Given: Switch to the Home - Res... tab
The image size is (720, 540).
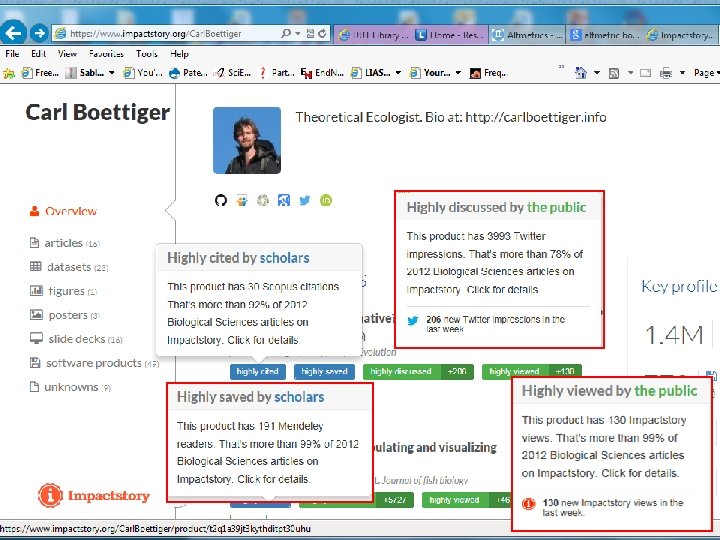Looking at the screenshot, I should pos(449,35).
